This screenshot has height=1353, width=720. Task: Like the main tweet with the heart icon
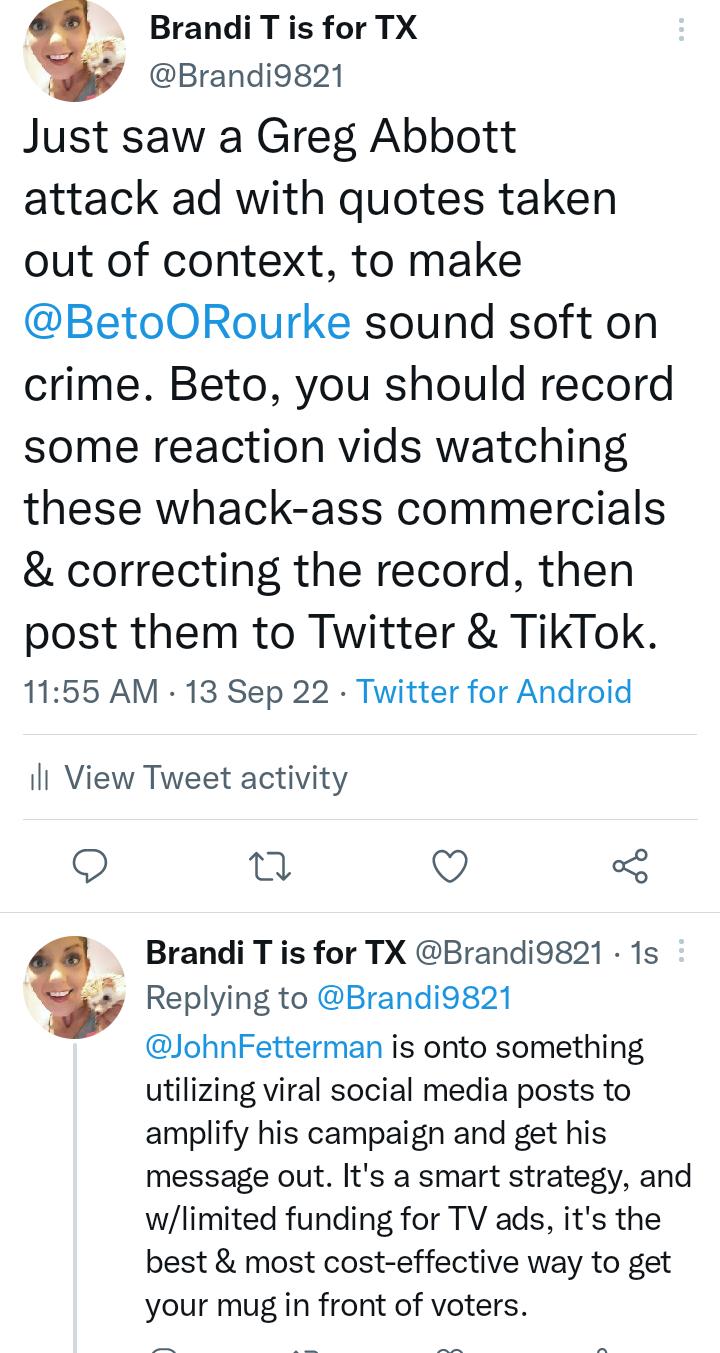pos(450,866)
